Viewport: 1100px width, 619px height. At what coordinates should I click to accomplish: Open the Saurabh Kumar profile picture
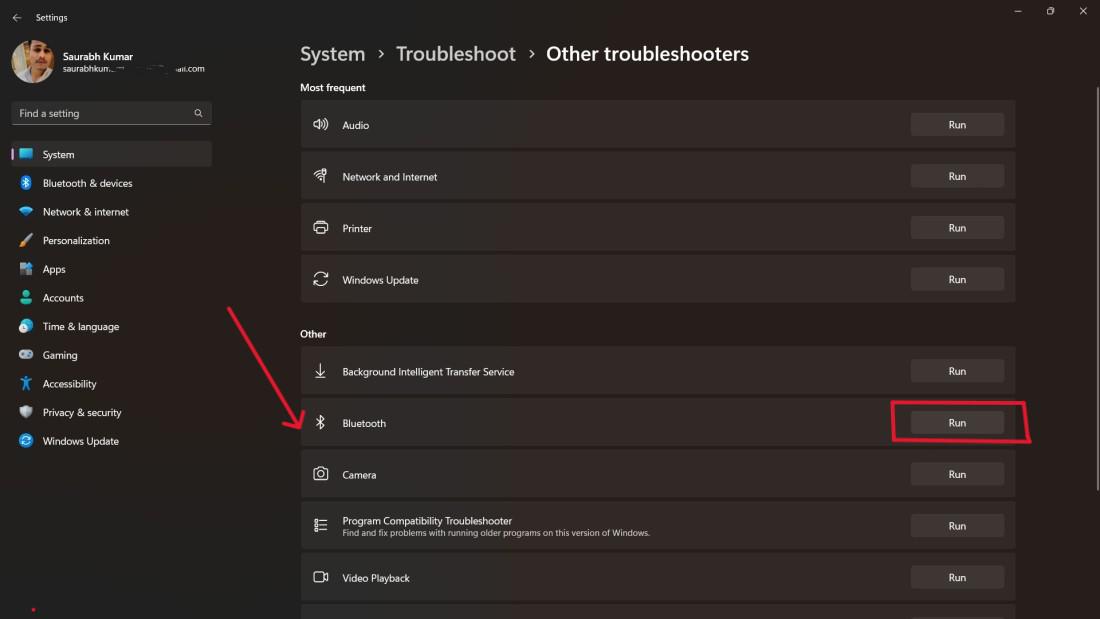tap(33, 62)
